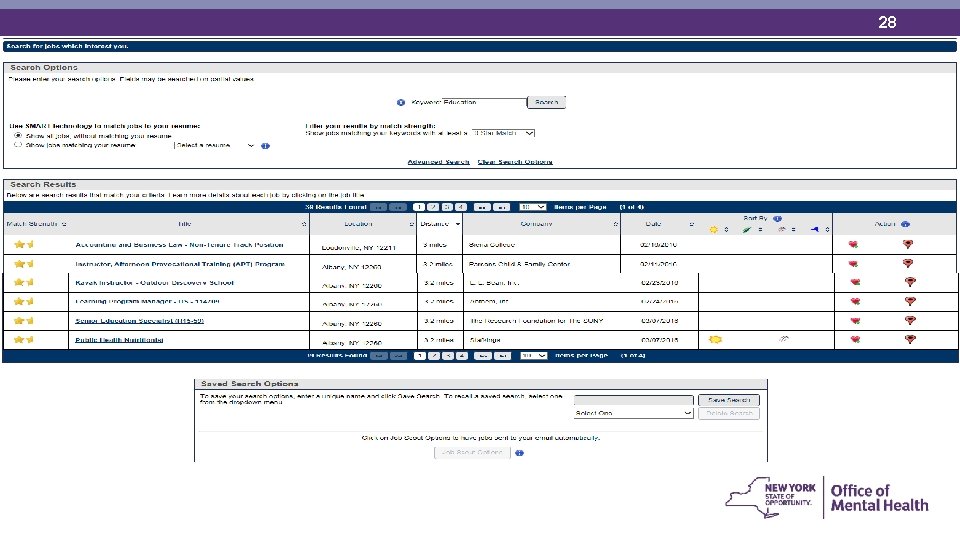
Task: Click right action icon for Public Health Nutritionist row
Action: (x=910, y=339)
